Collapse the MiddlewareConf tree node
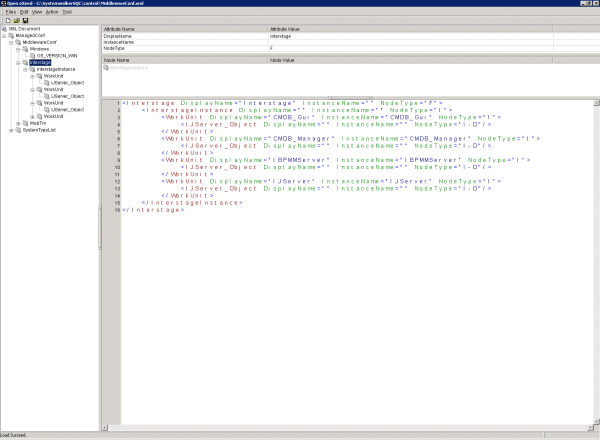Viewport: 600px width, 440px height. click(12, 43)
